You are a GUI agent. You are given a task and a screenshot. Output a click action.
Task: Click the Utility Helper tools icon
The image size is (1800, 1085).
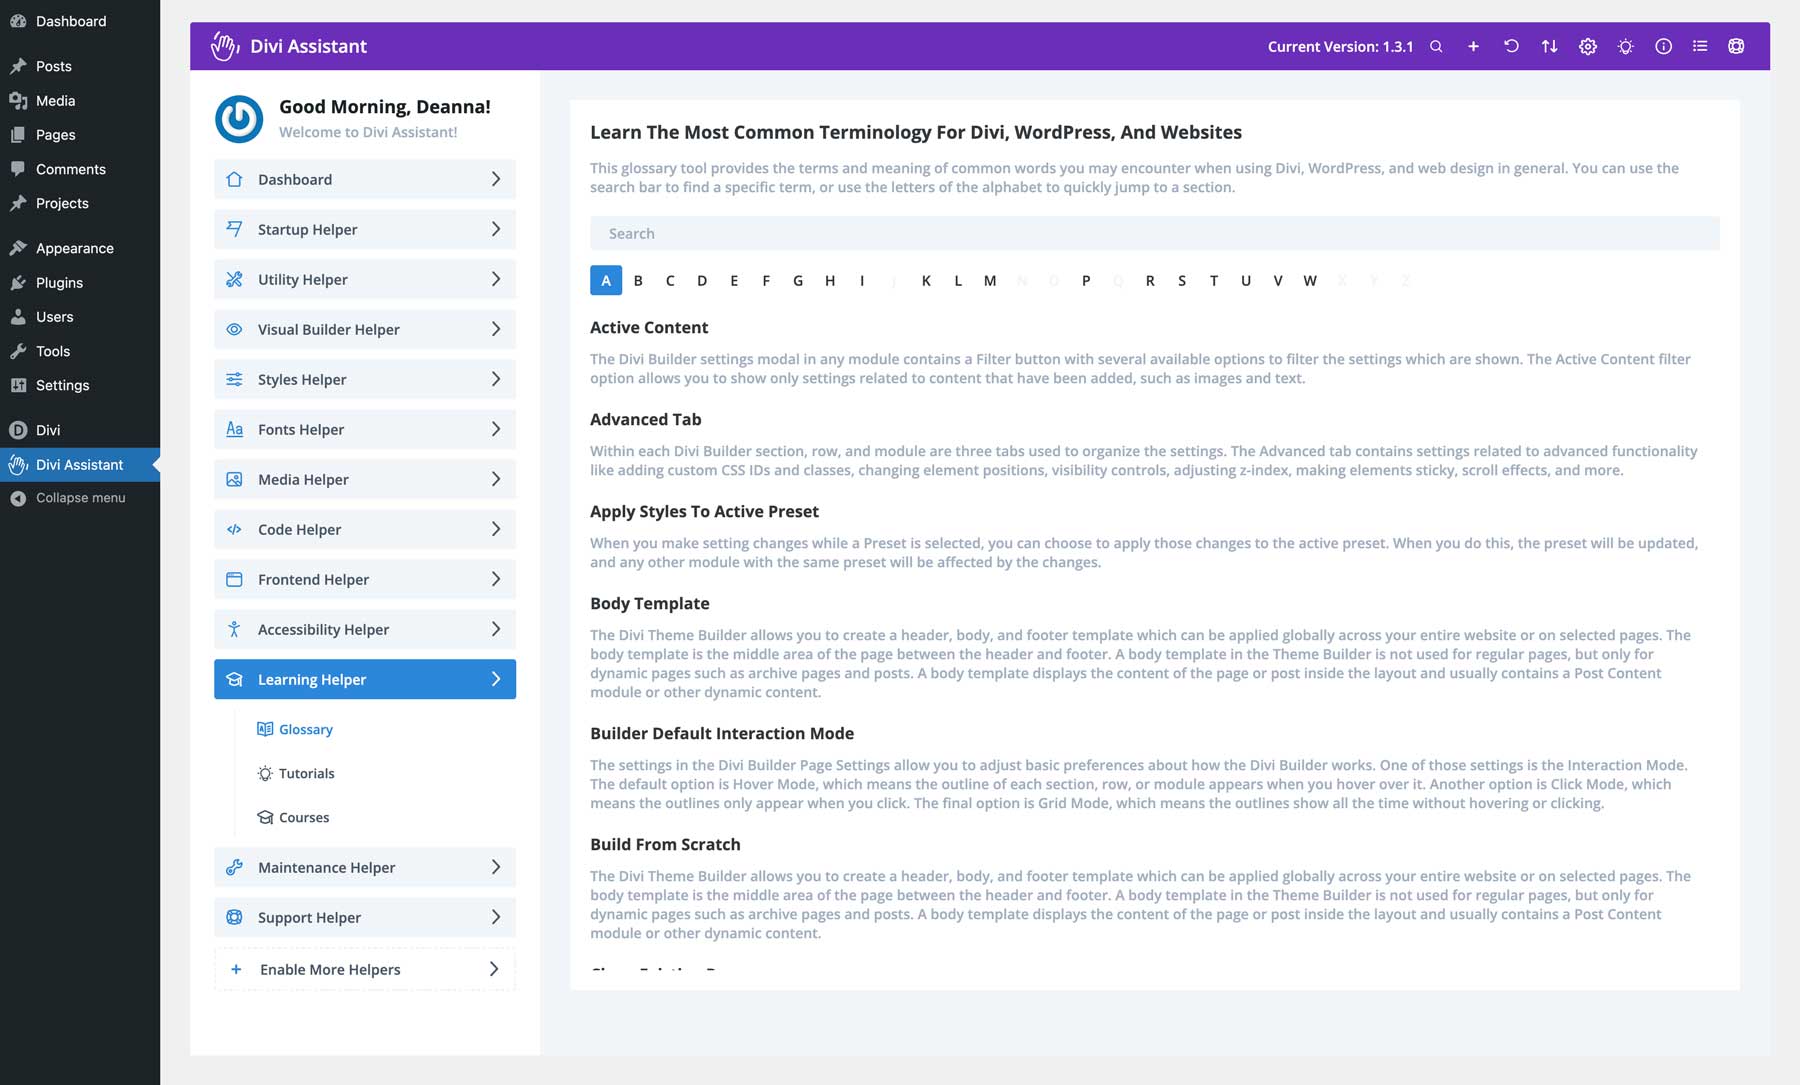234,279
